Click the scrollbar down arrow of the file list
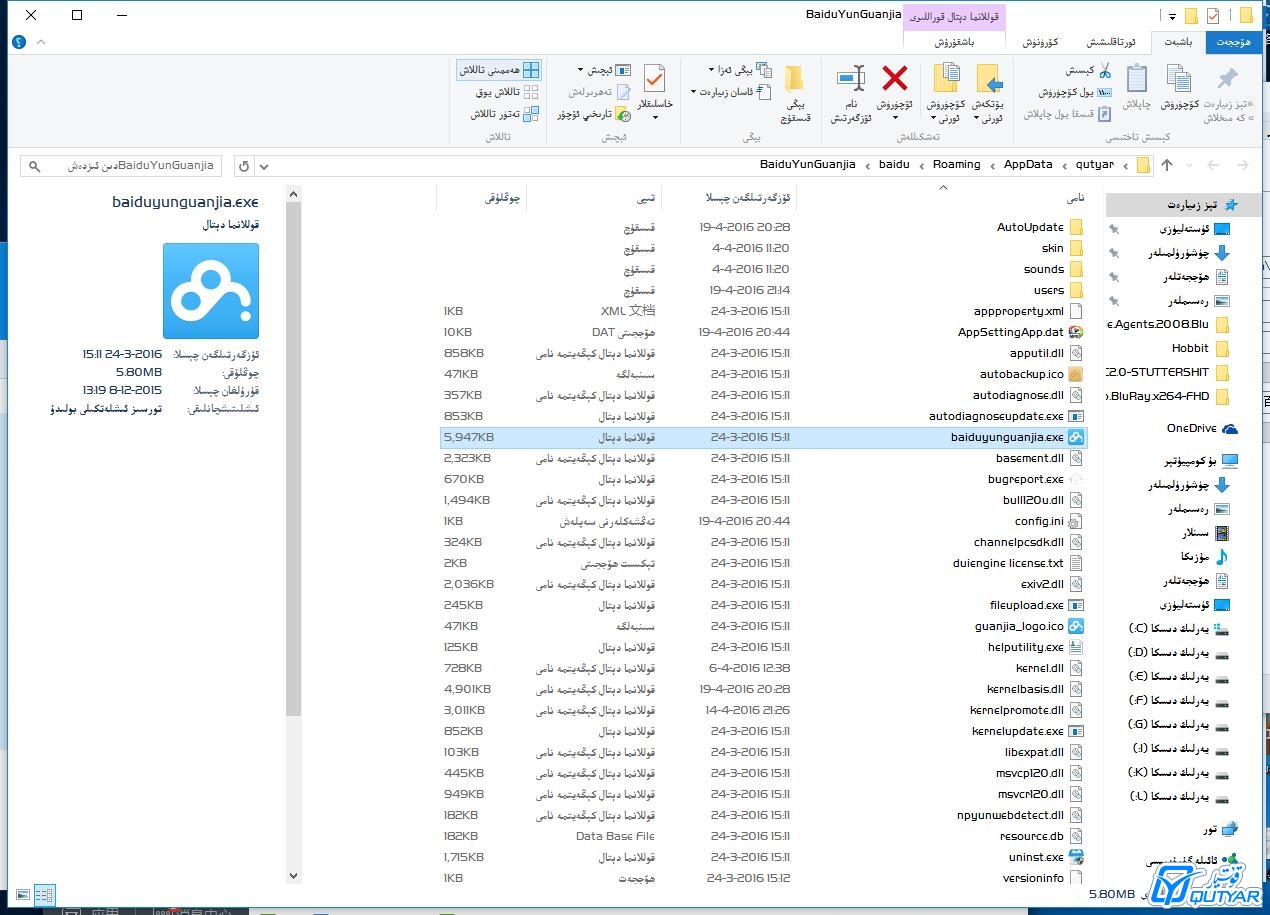Viewport: 1270px width, 915px height. (x=293, y=875)
